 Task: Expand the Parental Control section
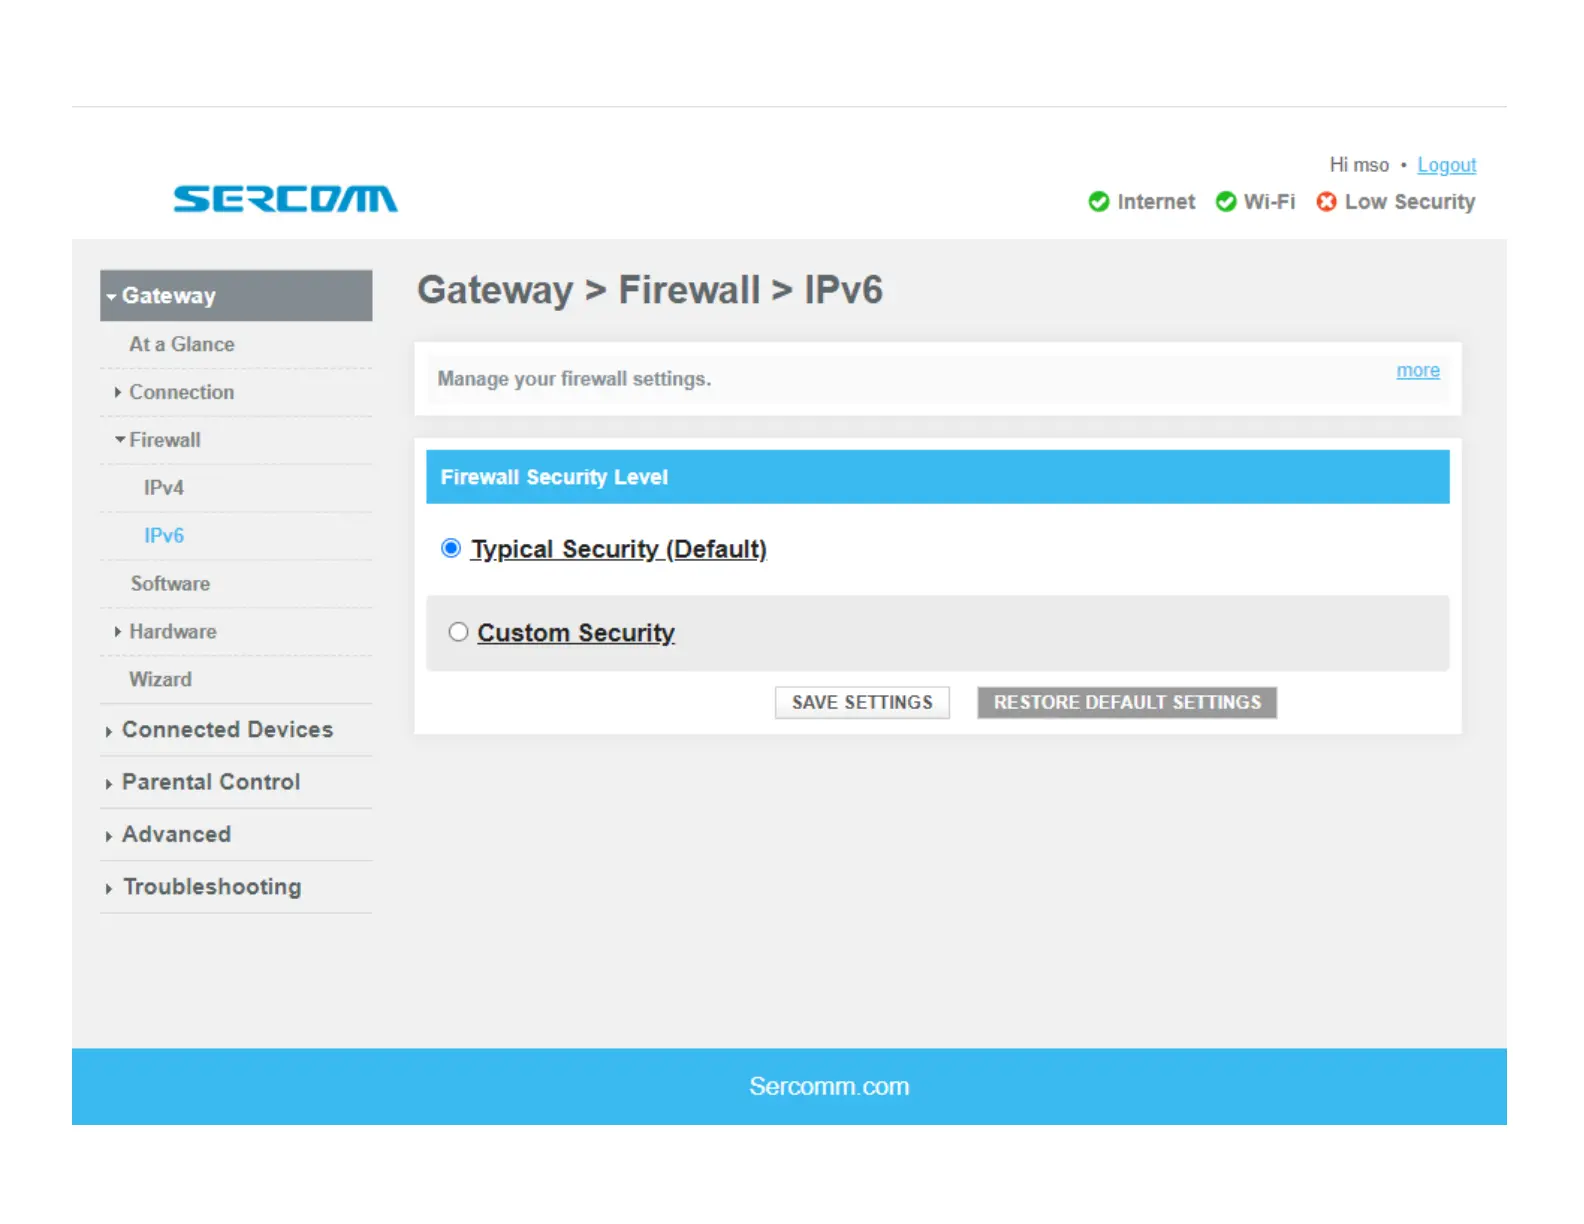109,783
